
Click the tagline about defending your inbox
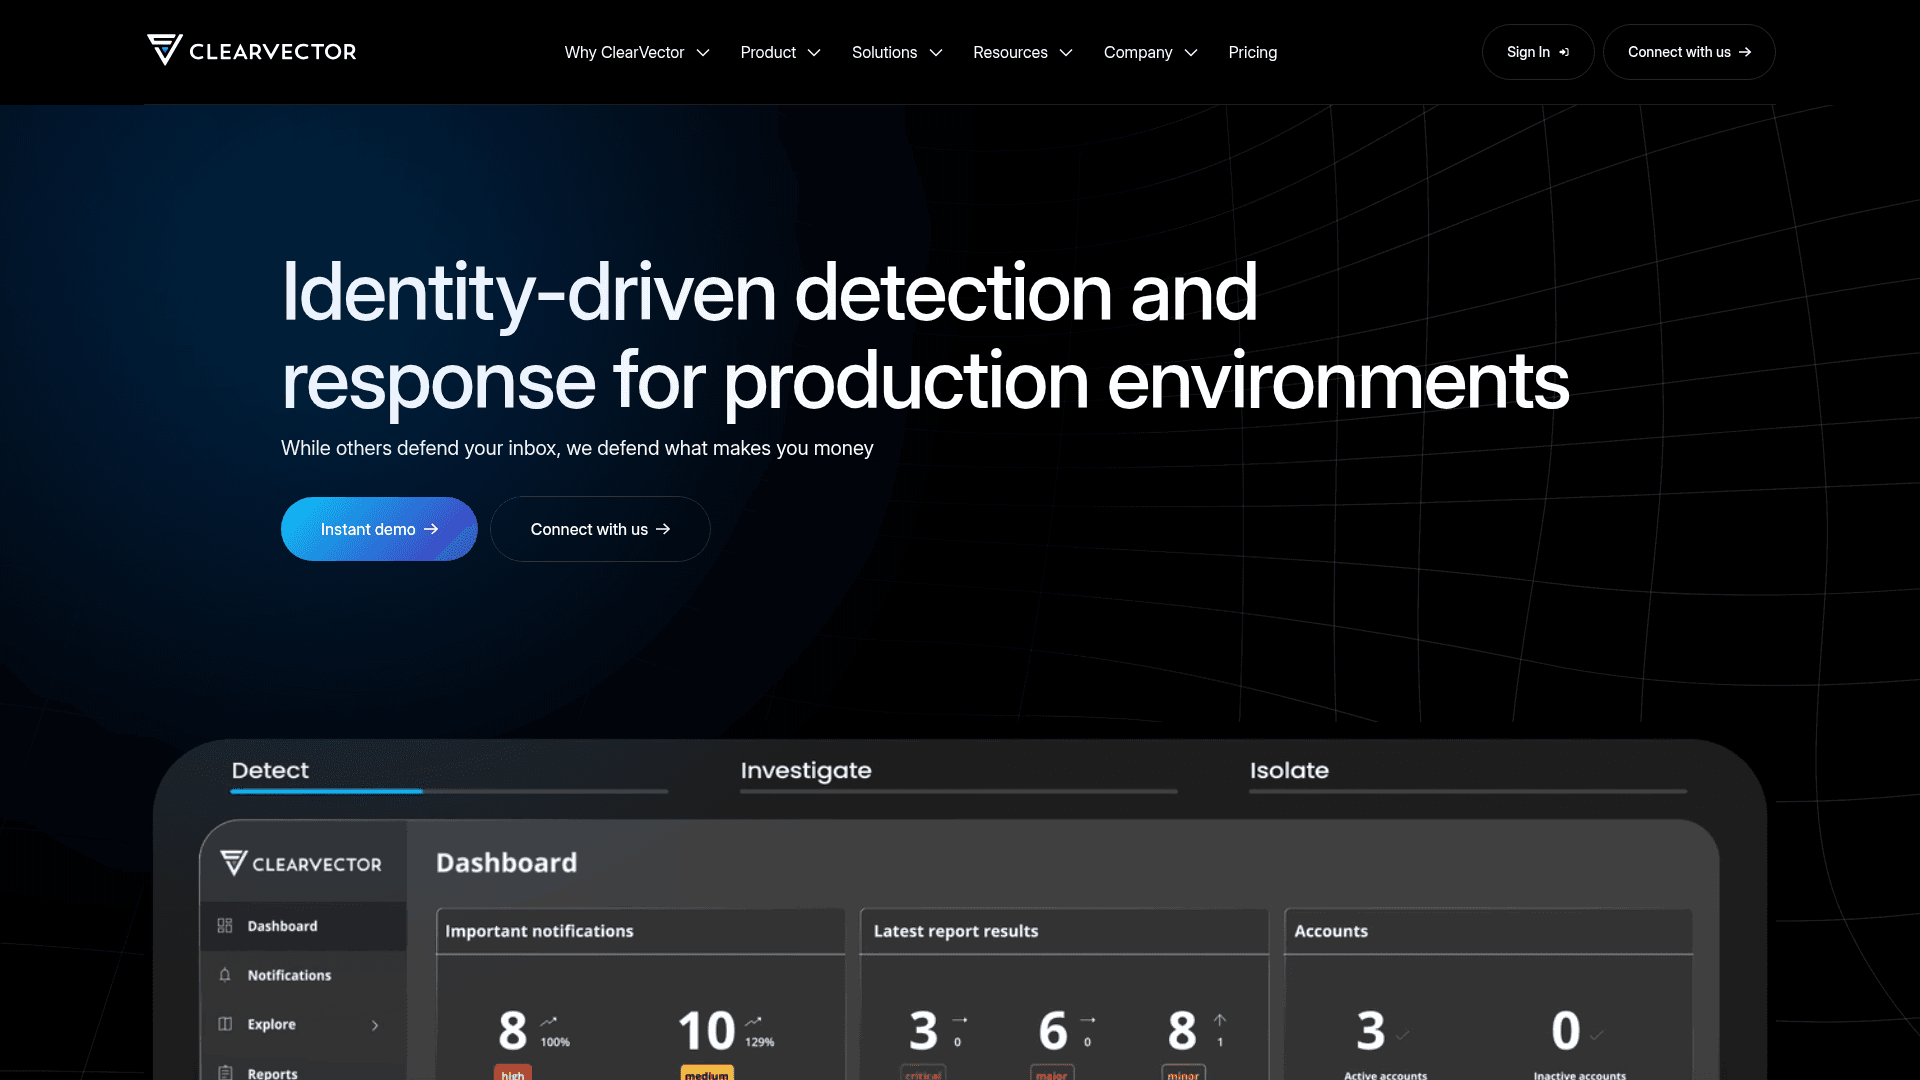tap(577, 448)
